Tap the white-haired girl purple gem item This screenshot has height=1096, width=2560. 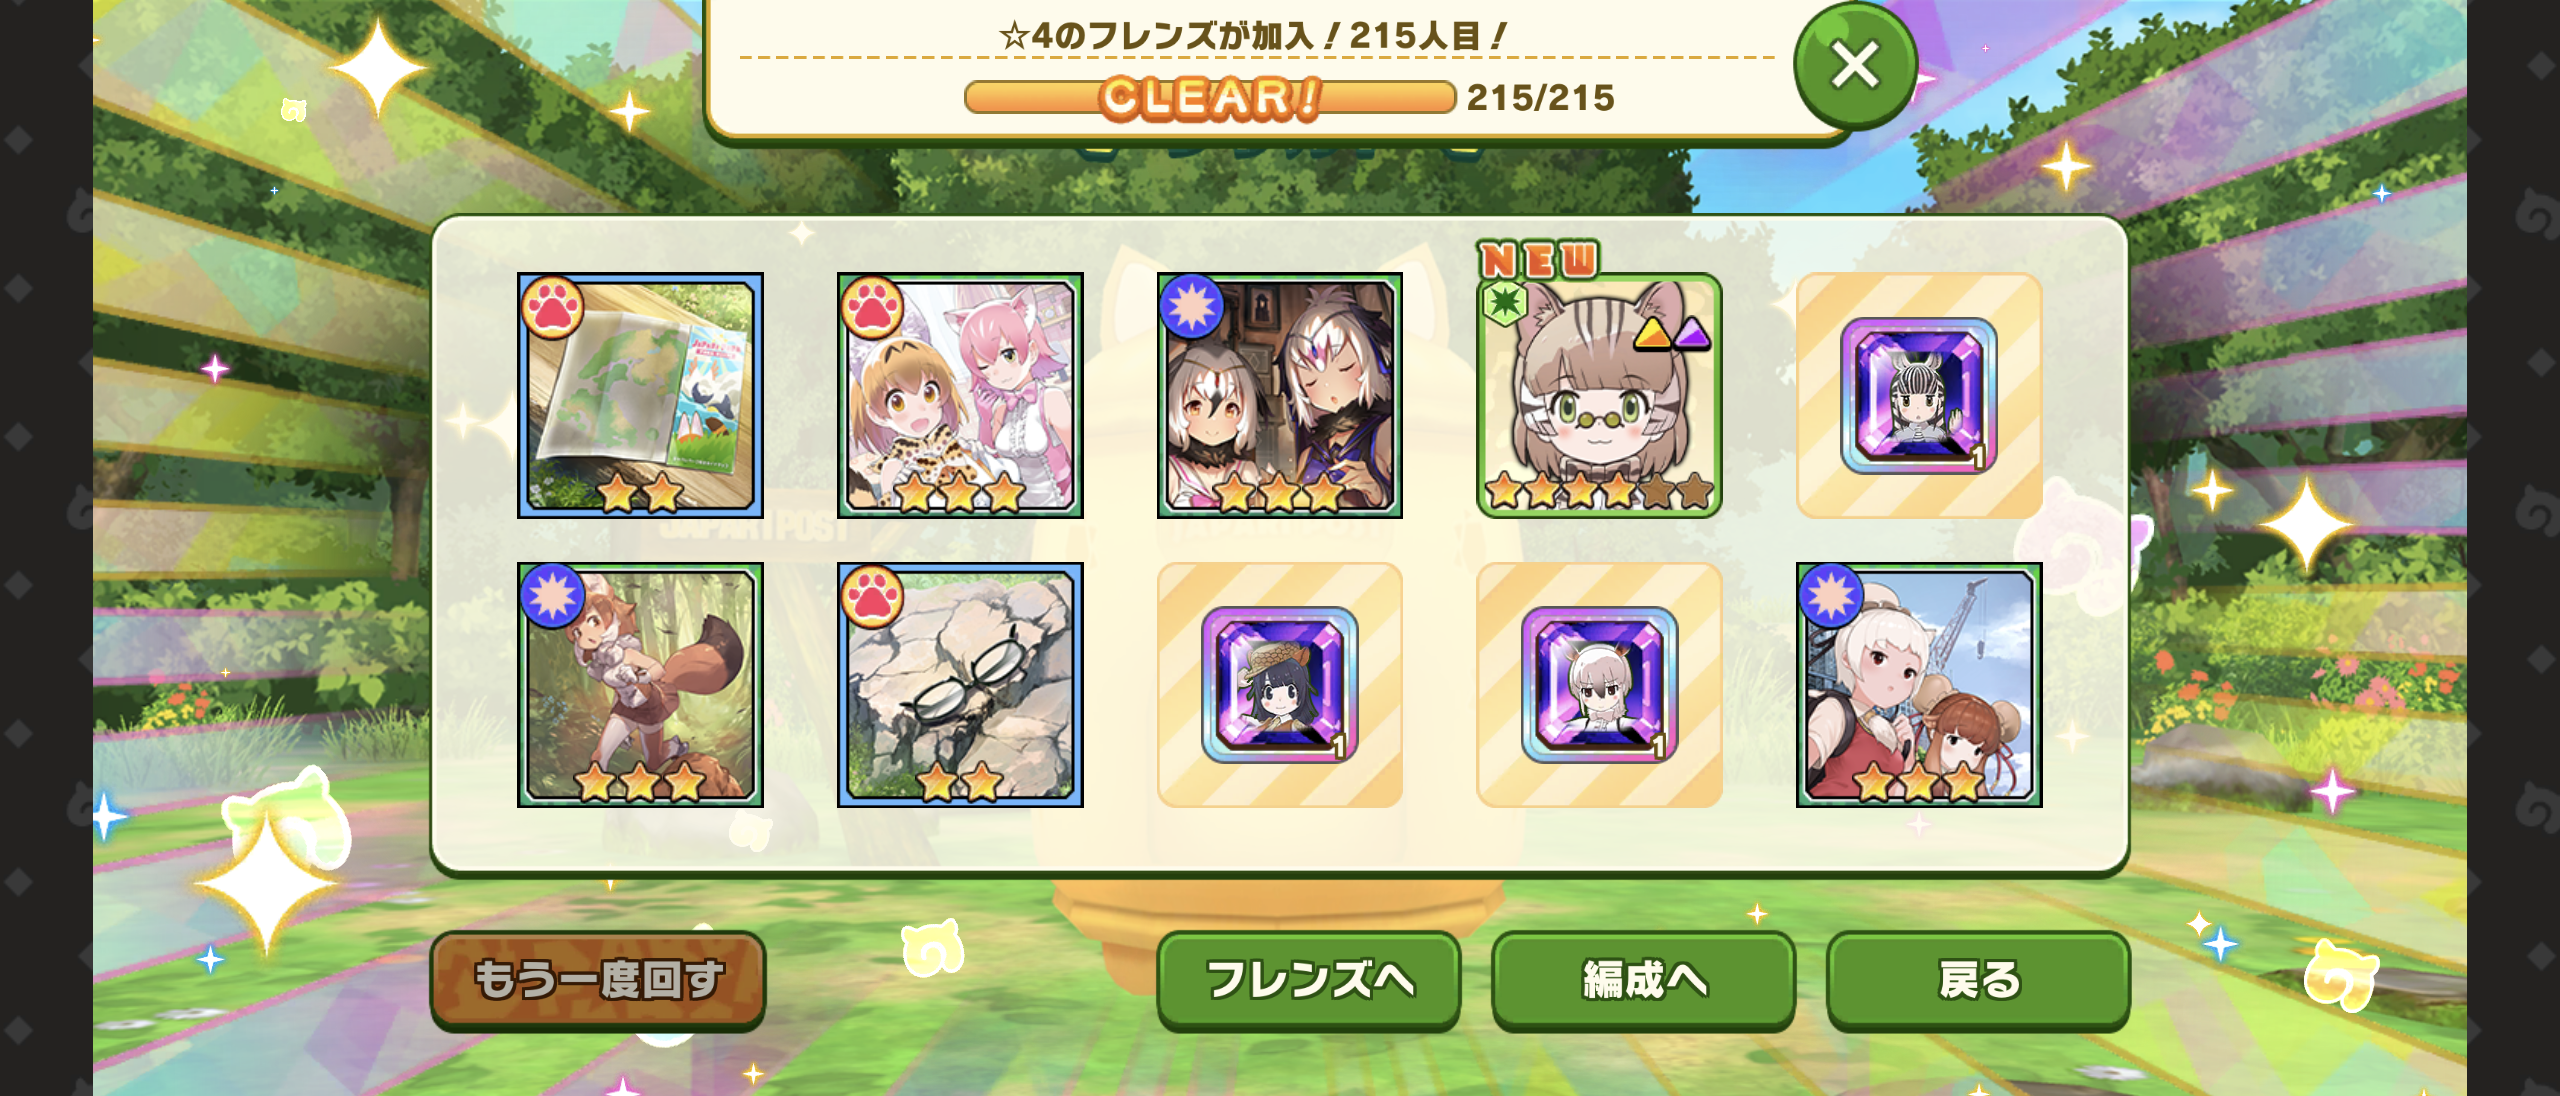tap(1599, 685)
